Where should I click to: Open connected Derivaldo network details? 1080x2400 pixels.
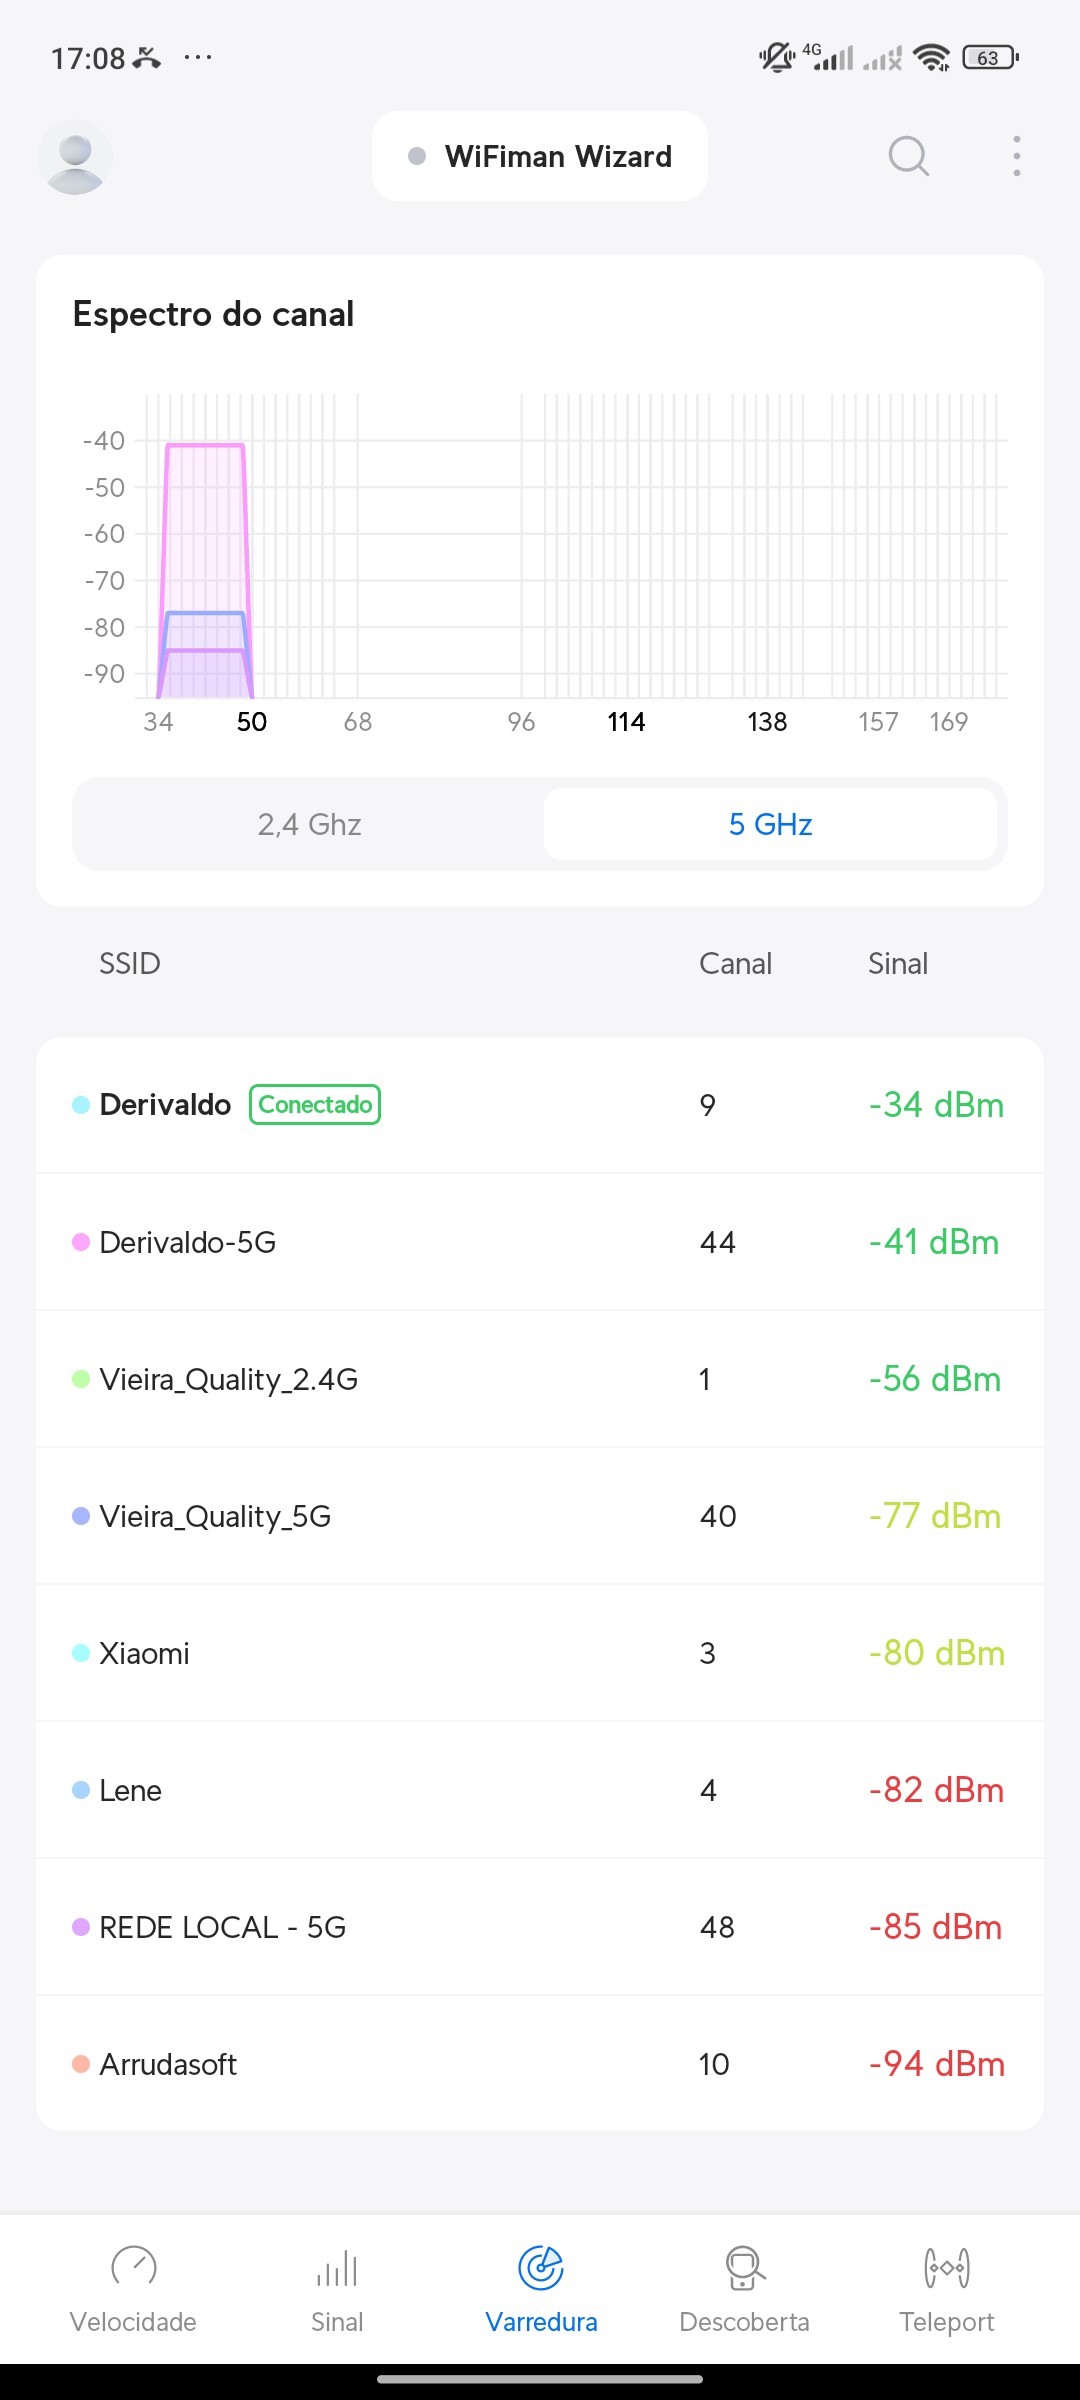click(540, 1105)
